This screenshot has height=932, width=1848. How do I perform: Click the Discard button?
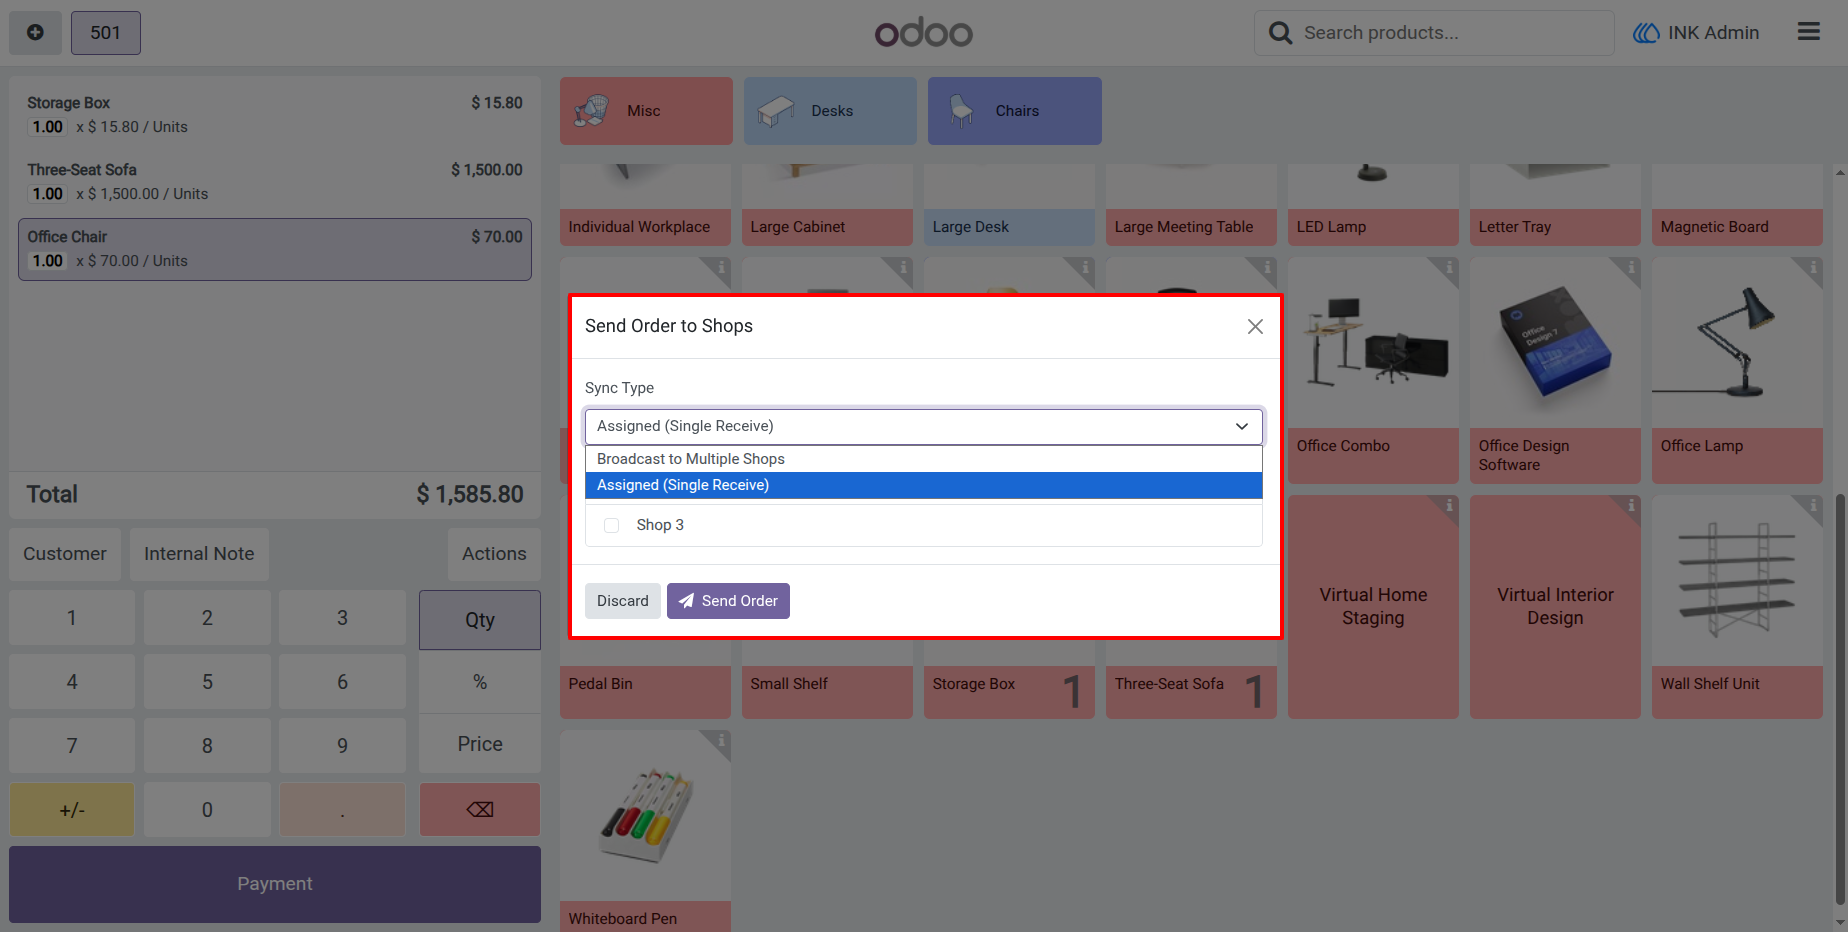point(622,601)
